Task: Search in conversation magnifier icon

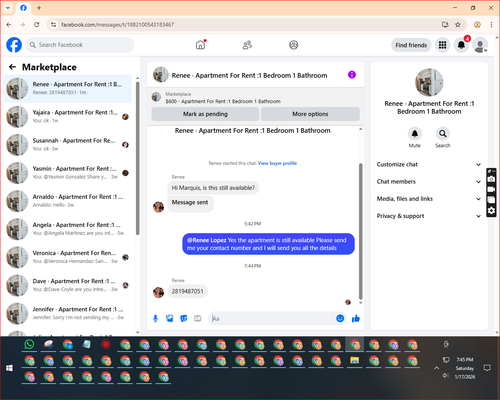Action: tap(443, 134)
